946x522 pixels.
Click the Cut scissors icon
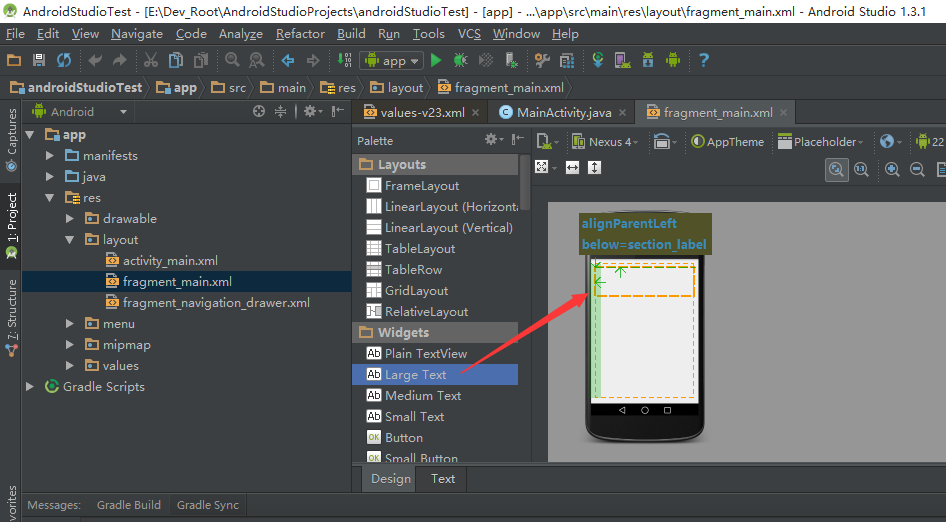tap(151, 61)
